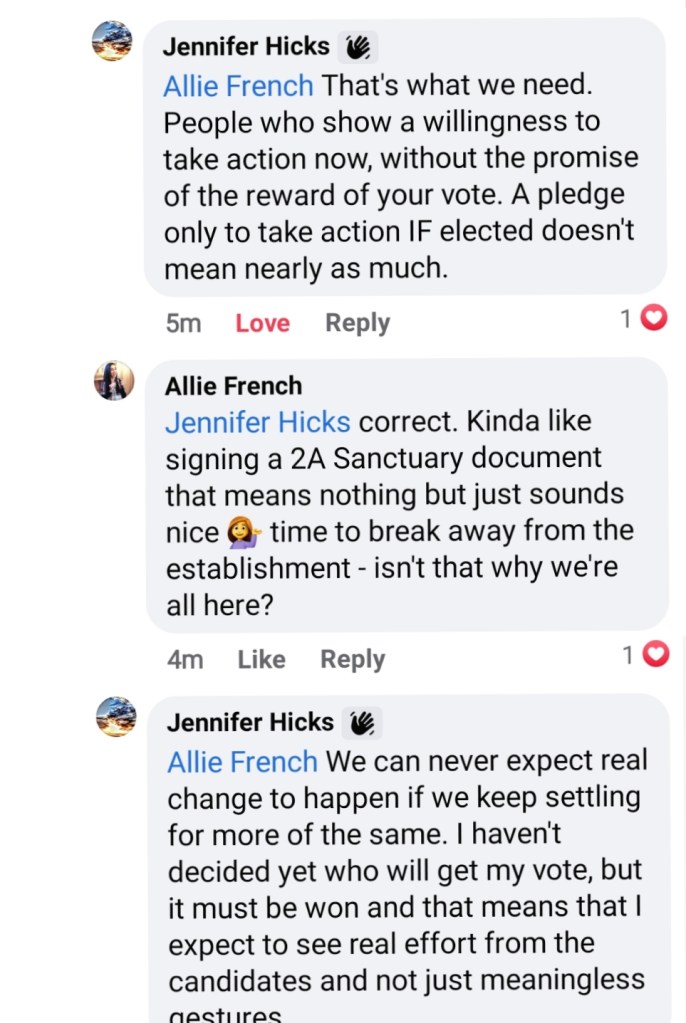The height and width of the screenshot is (1023, 686).
Task: Click the shrugging woman emoji in Allie's comment
Action: (x=244, y=531)
